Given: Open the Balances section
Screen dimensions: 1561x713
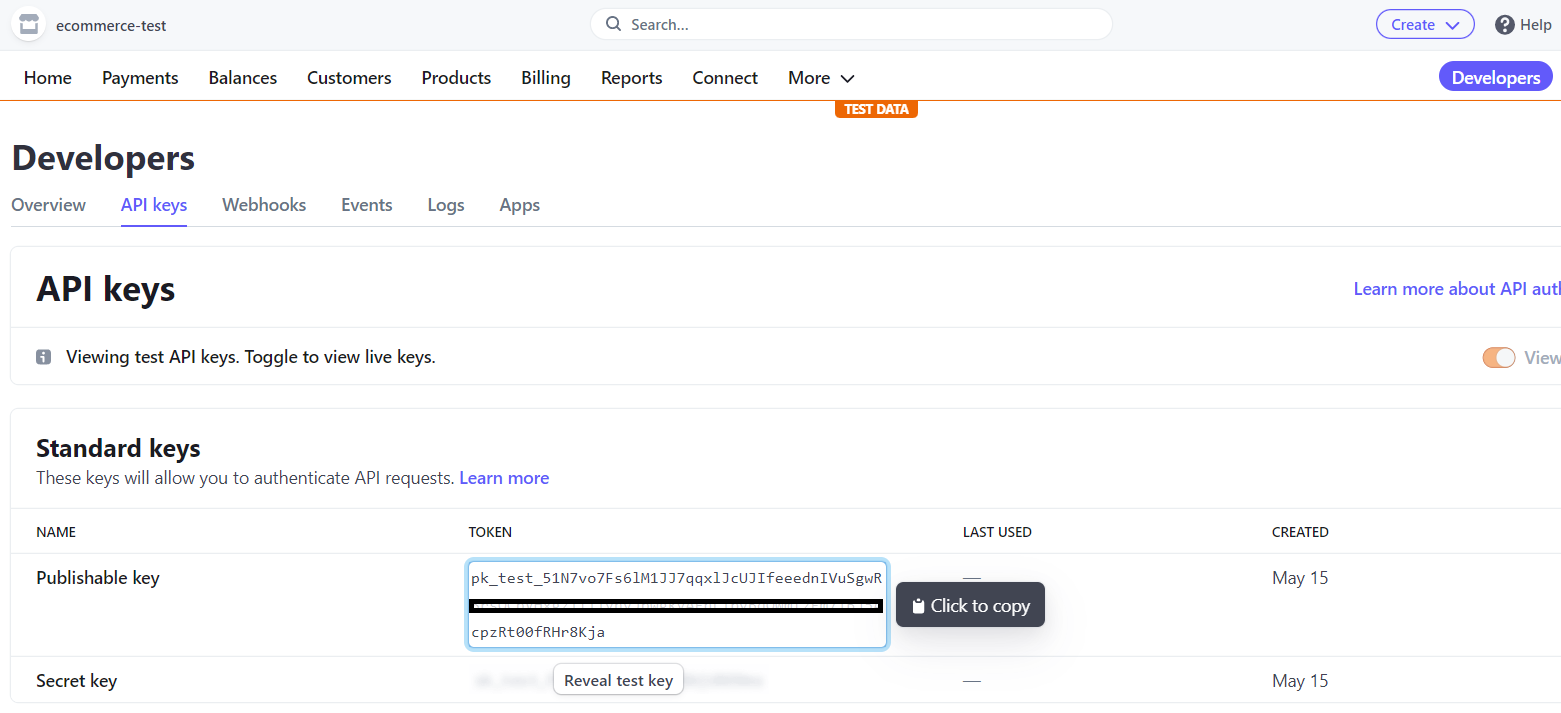Looking at the screenshot, I should 243,78.
